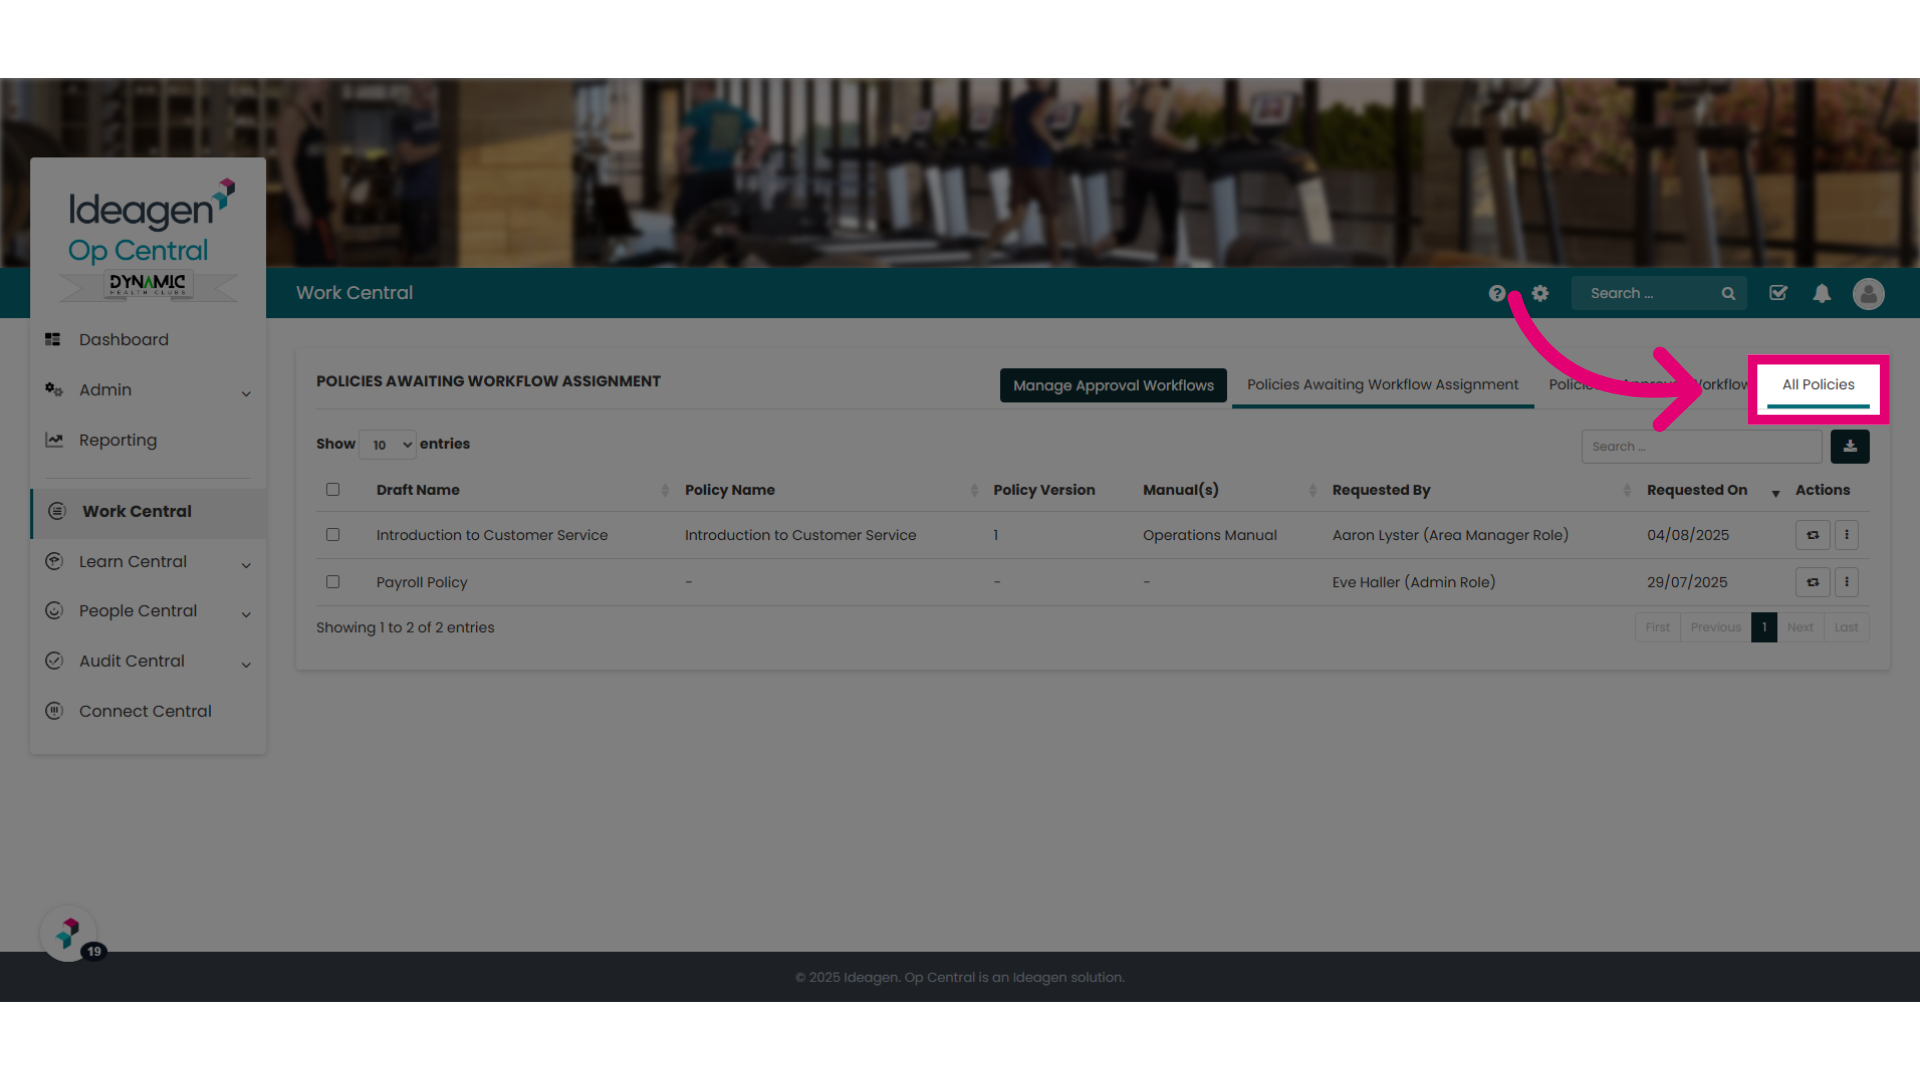The image size is (1920, 1080).
Task: Open the help question mark icon
Action: pyautogui.click(x=1496, y=293)
